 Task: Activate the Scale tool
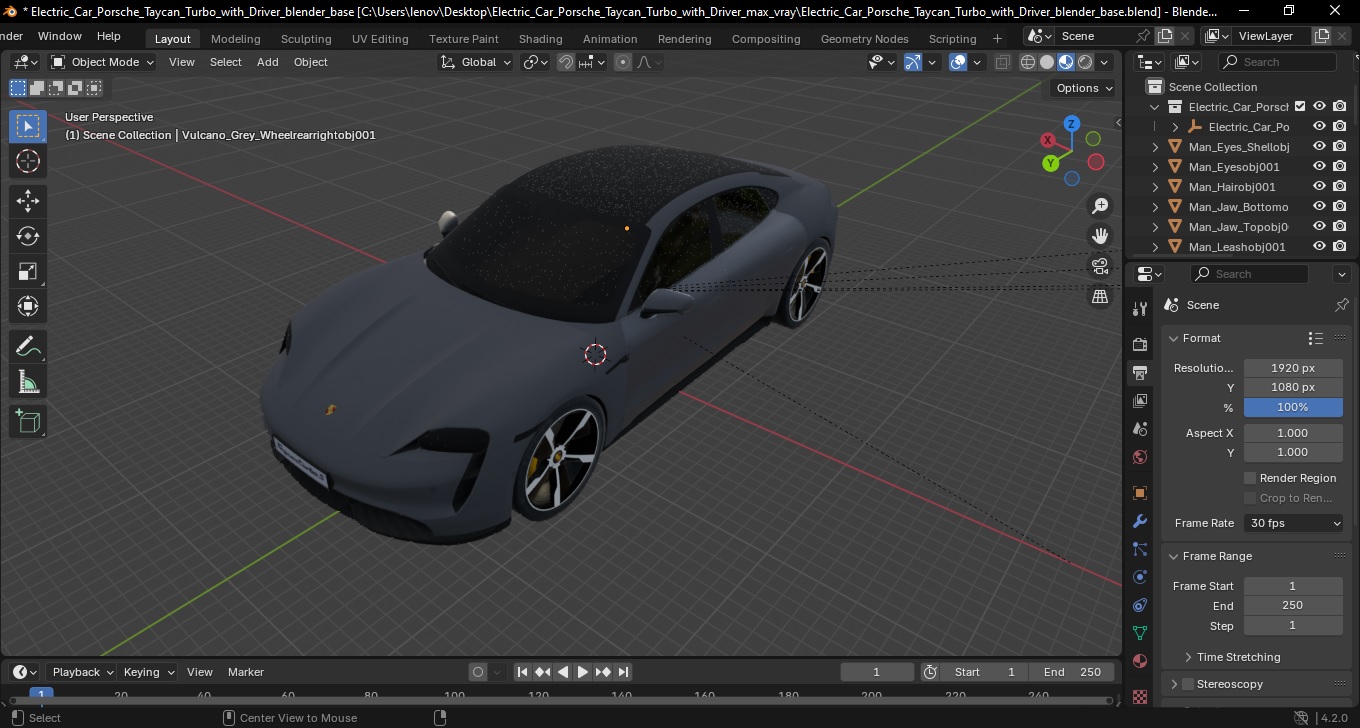28,271
